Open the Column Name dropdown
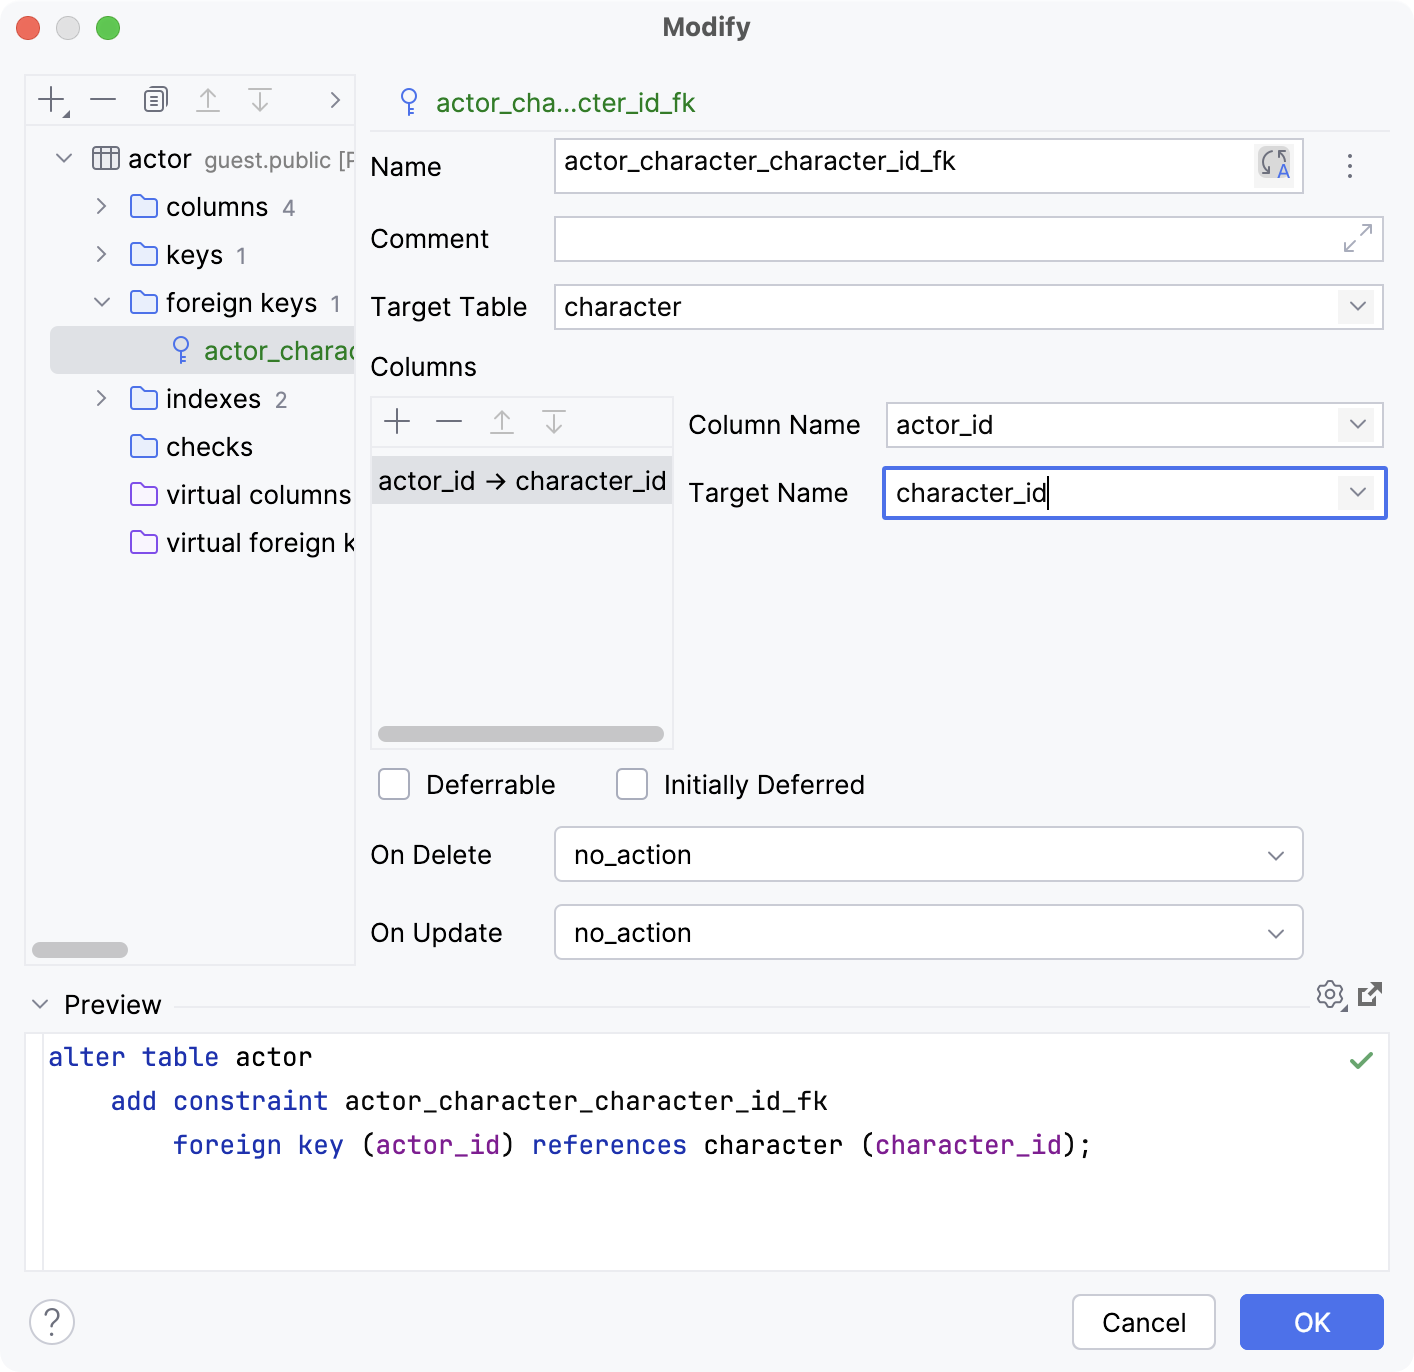This screenshot has width=1414, height=1372. [1357, 425]
